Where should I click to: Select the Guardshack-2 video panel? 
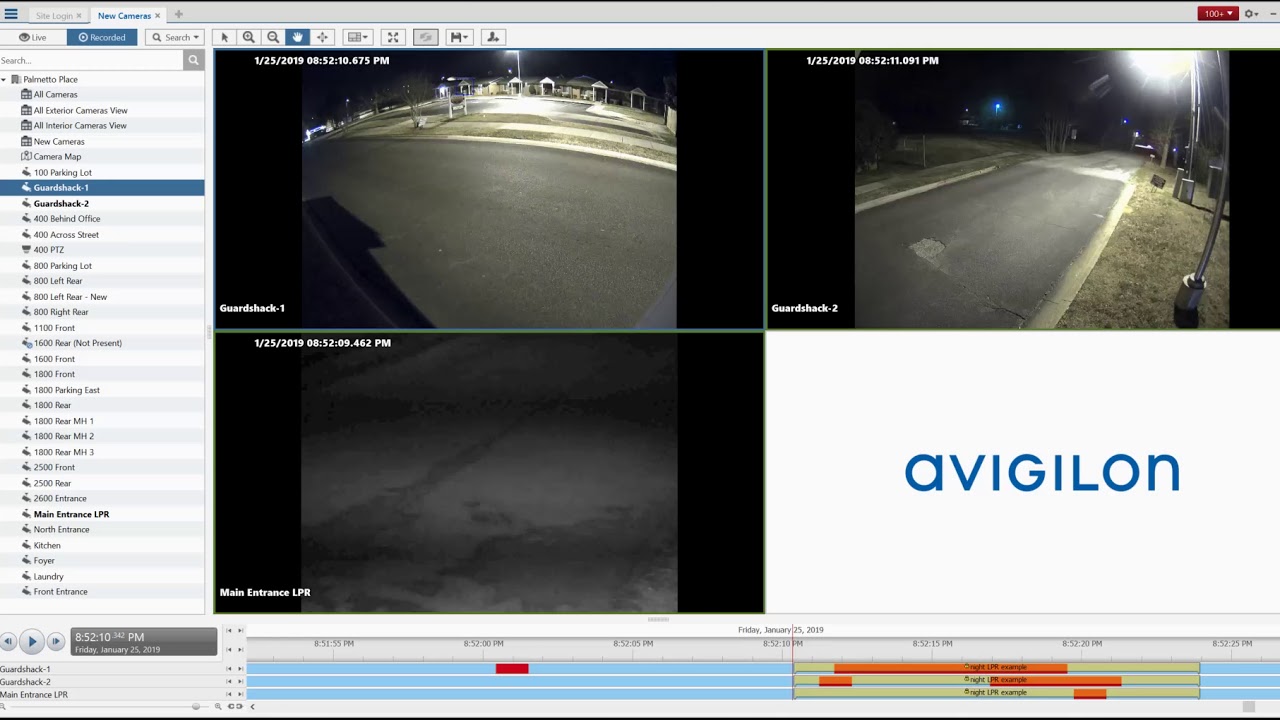point(1023,189)
